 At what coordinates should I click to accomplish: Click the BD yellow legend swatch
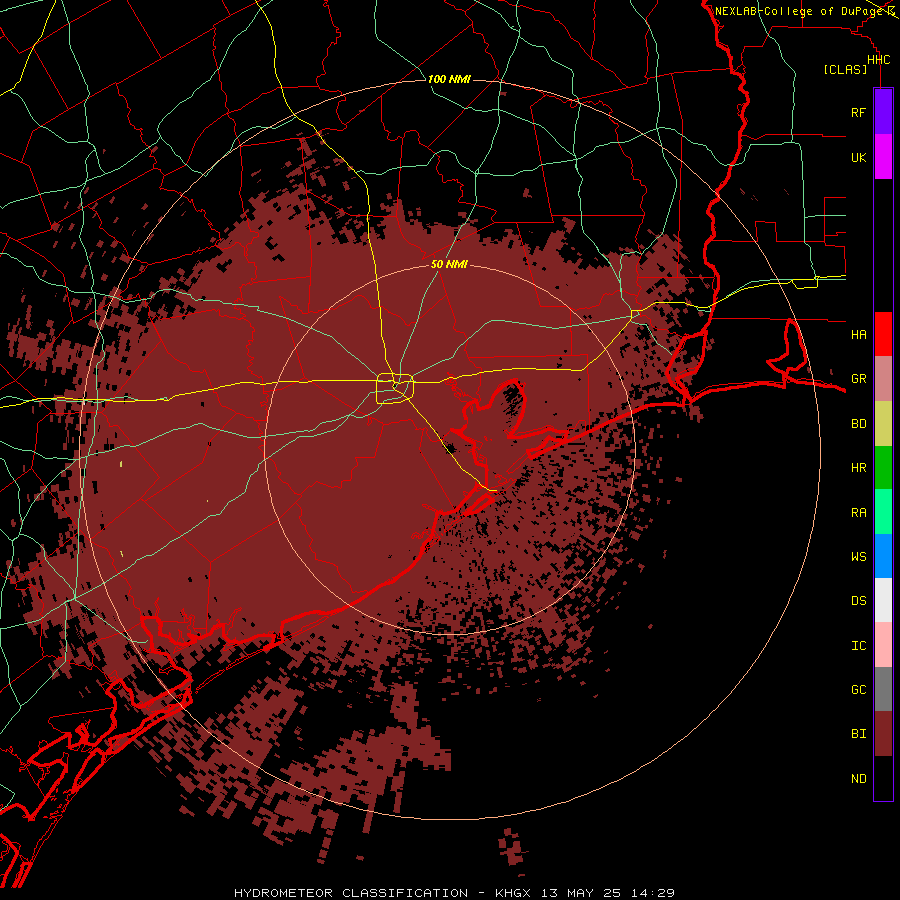883,423
